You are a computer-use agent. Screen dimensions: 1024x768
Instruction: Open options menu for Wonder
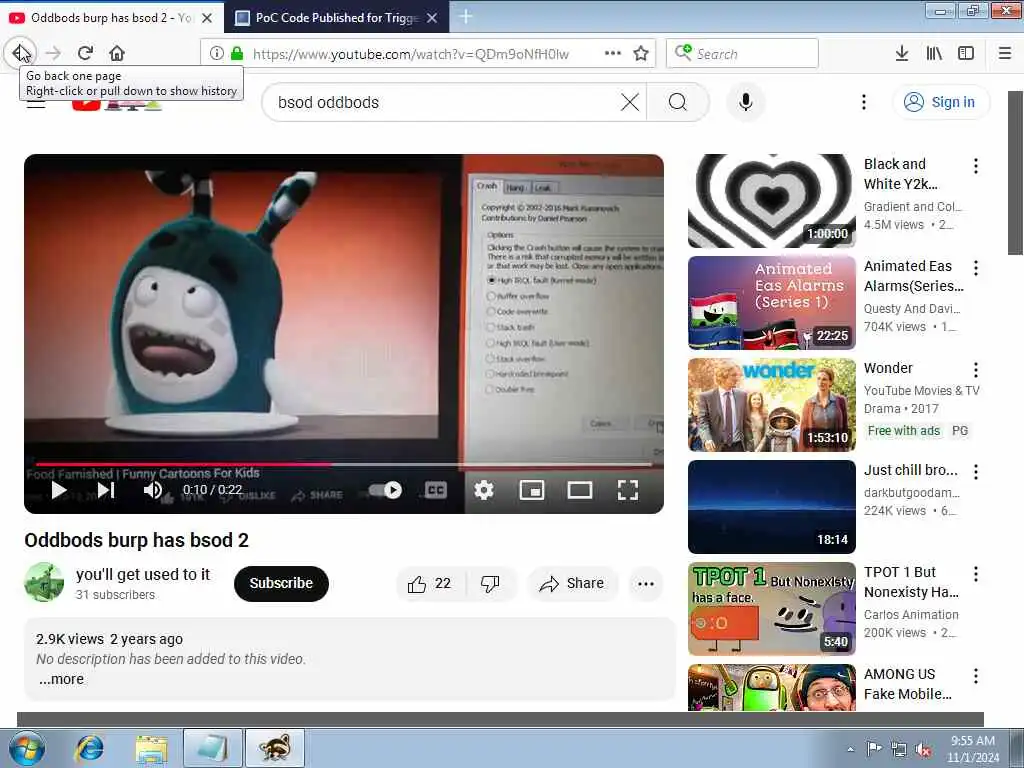(976, 370)
